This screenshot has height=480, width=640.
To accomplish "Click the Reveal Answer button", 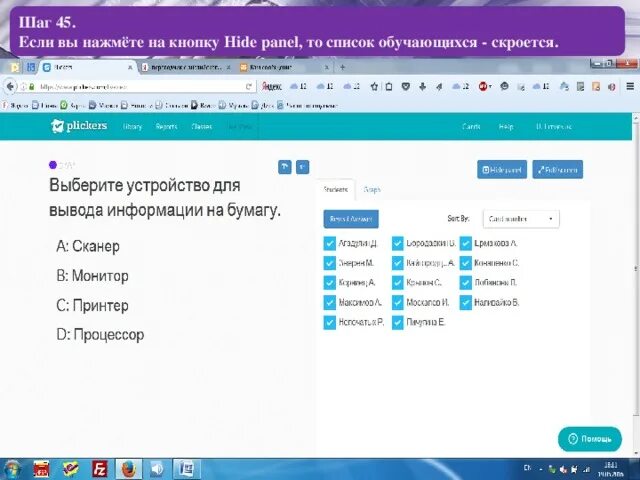I will 351,219.
